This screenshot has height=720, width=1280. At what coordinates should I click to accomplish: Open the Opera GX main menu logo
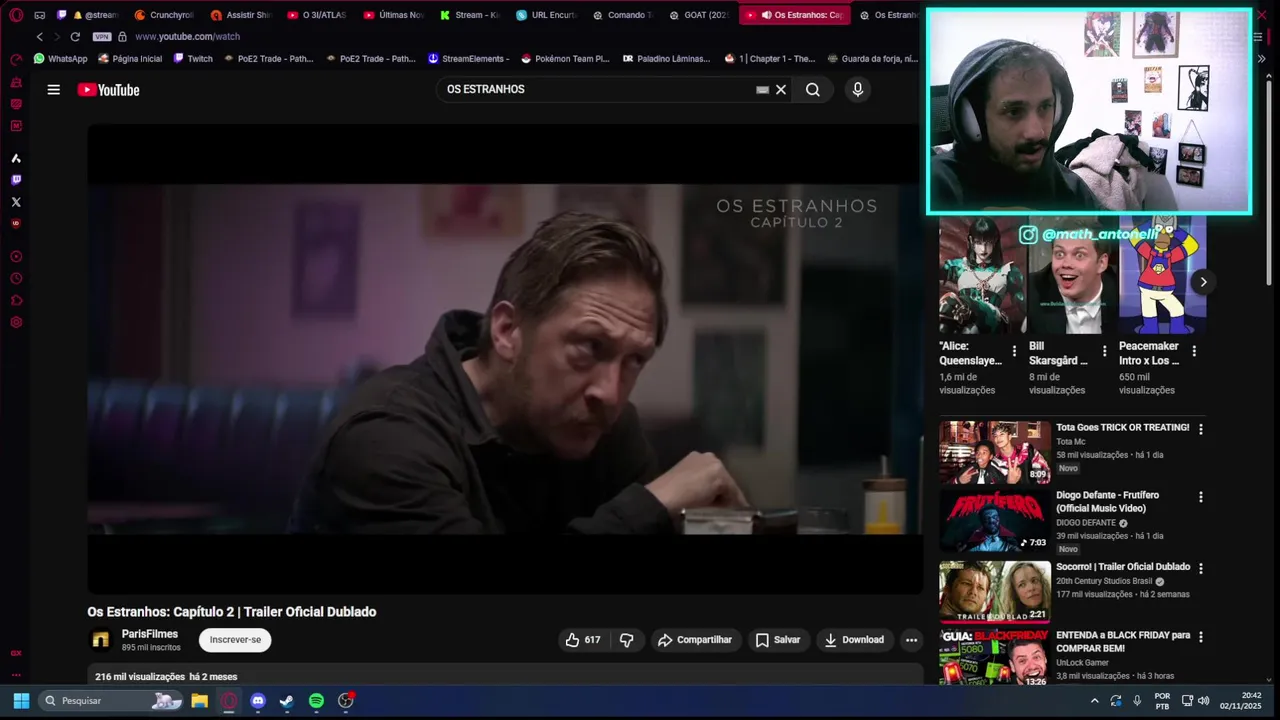[16, 15]
